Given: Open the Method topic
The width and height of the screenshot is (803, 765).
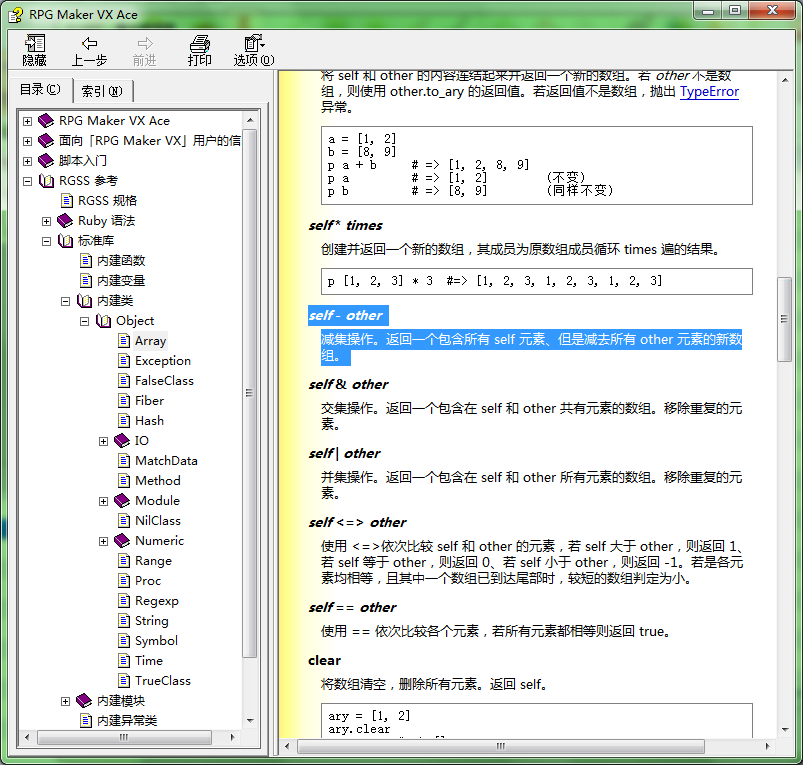Looking at the screenshot, I should (158, 480).
